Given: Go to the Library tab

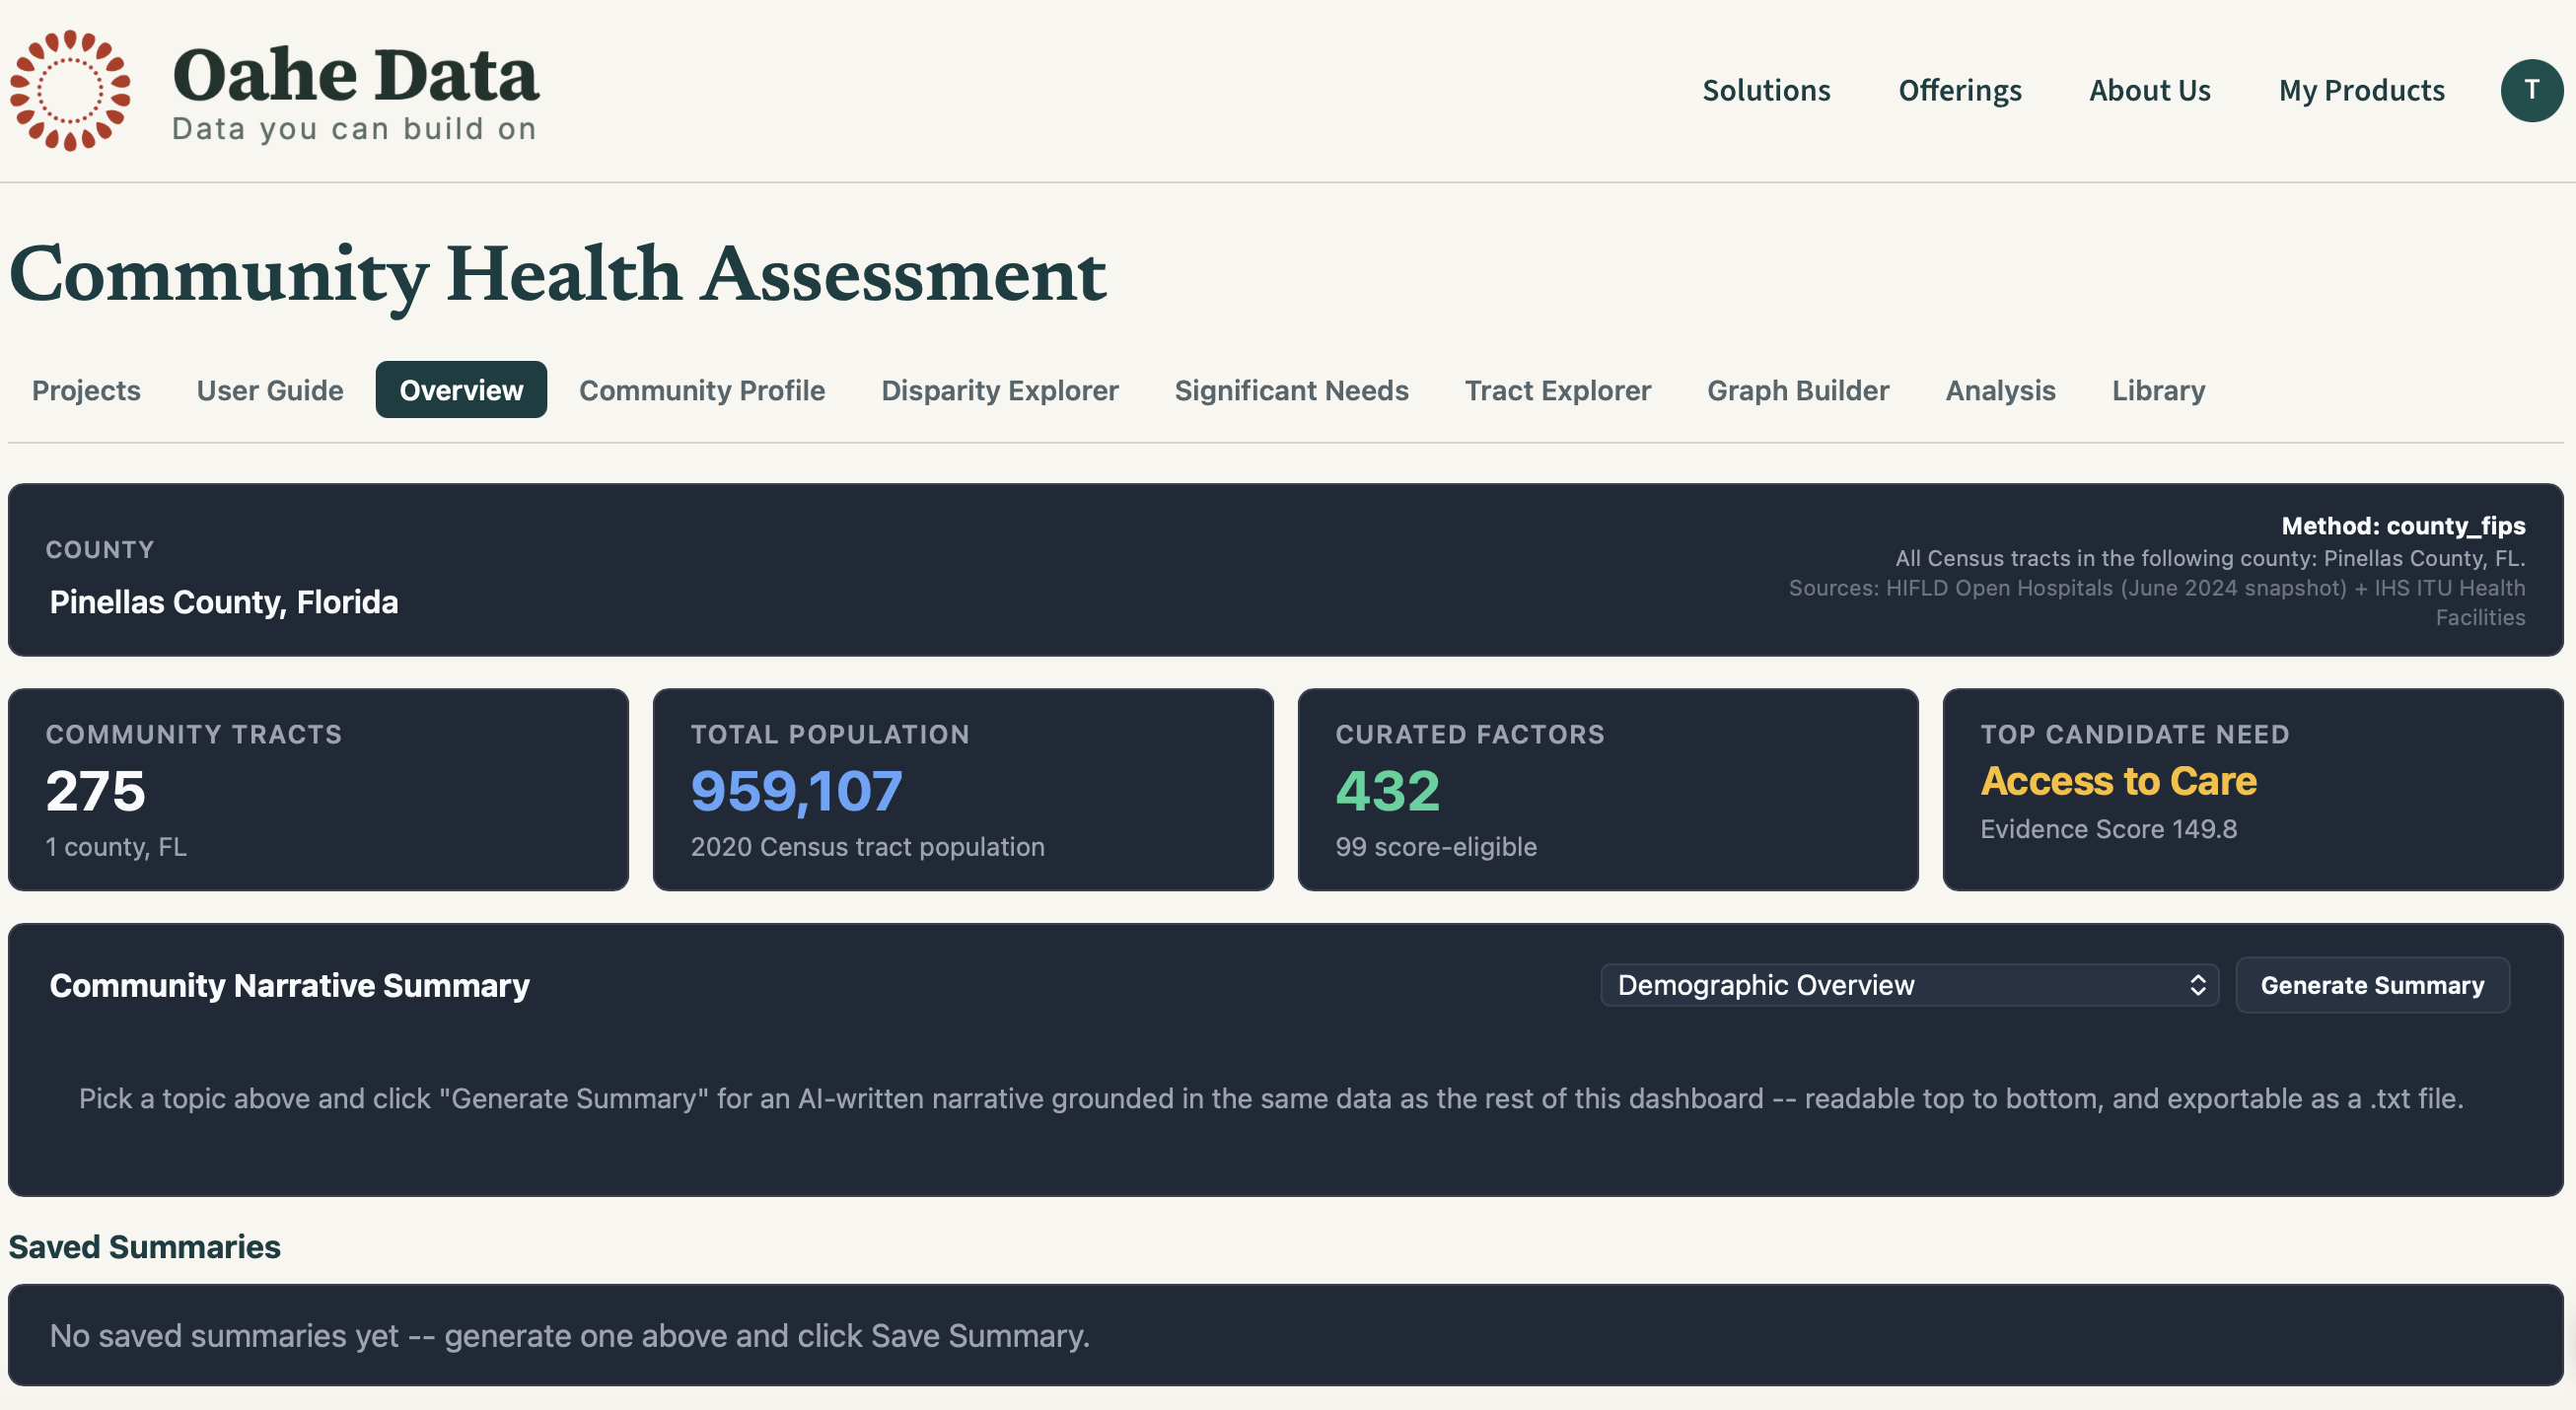Looking at the screenshot, I should [x=2158, y=390].
